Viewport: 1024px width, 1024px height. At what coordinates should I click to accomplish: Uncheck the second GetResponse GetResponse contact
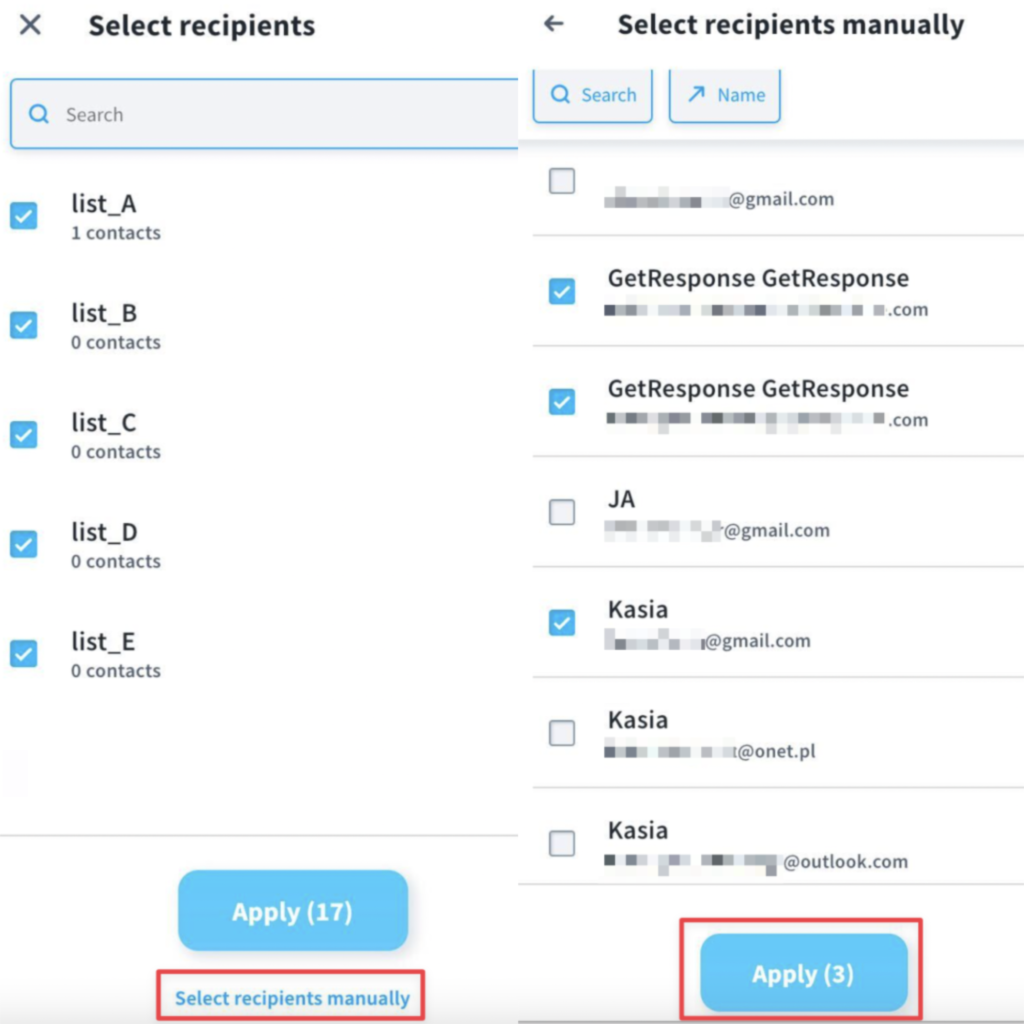coord(562,402)
